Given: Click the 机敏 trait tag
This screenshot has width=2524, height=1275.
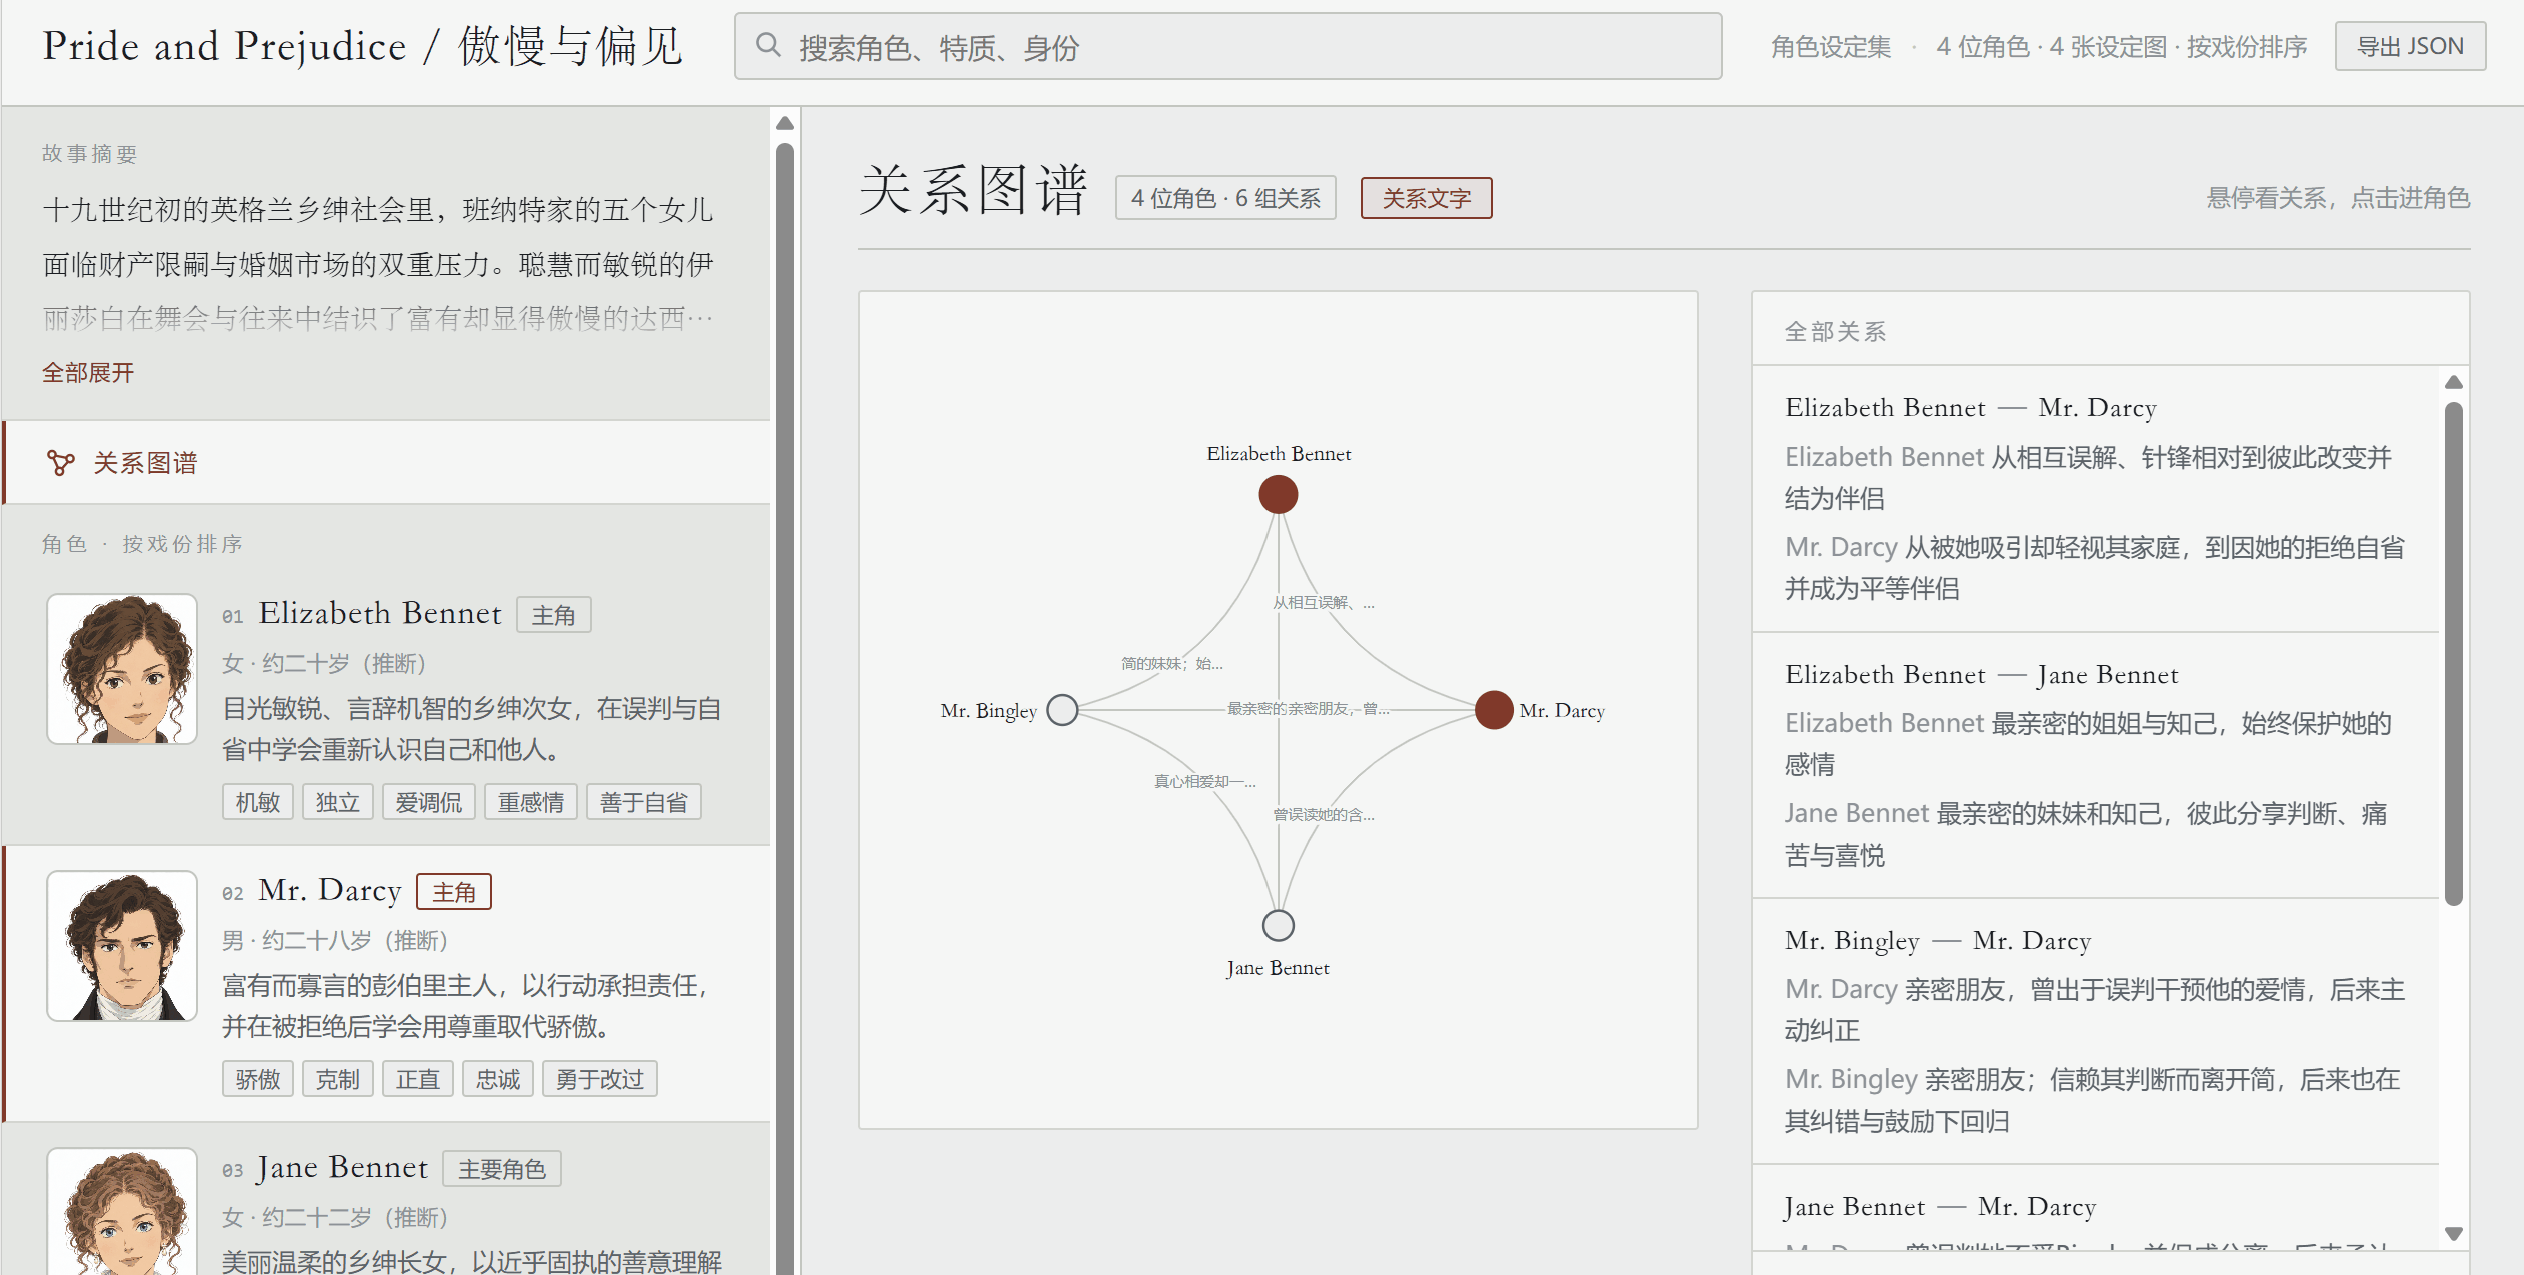Looking at the screenshot, I should tap(258, 802).
